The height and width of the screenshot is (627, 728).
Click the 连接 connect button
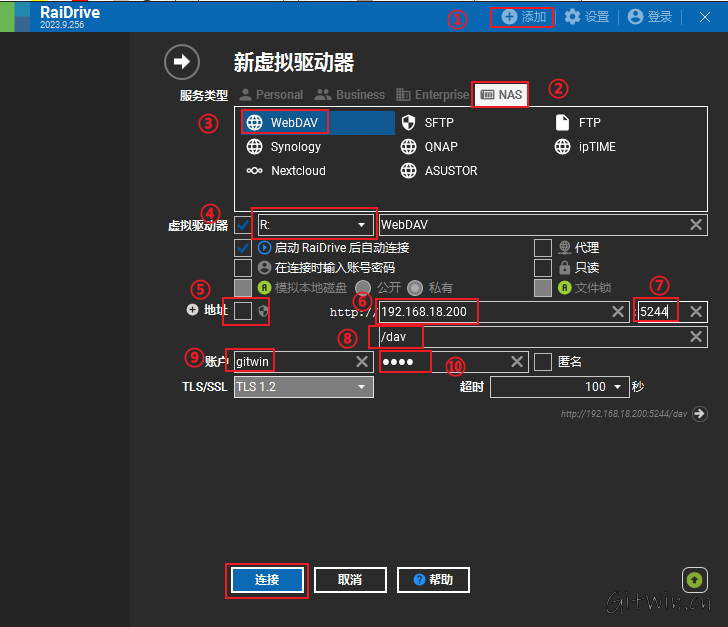(267, 580)
